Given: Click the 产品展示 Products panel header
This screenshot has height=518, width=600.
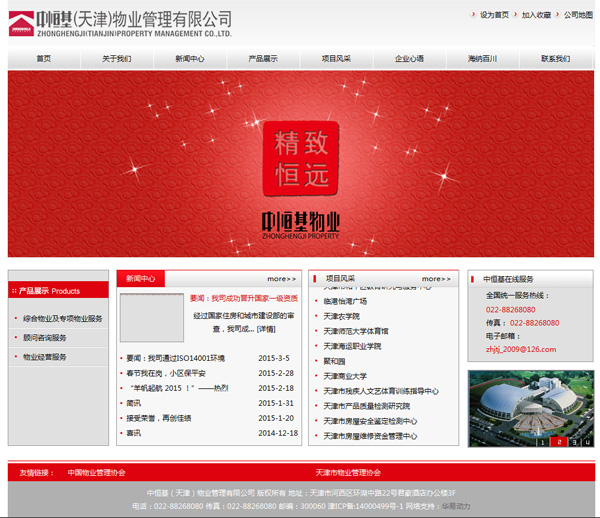Looking at the screenshot, I should coord(59,290).
